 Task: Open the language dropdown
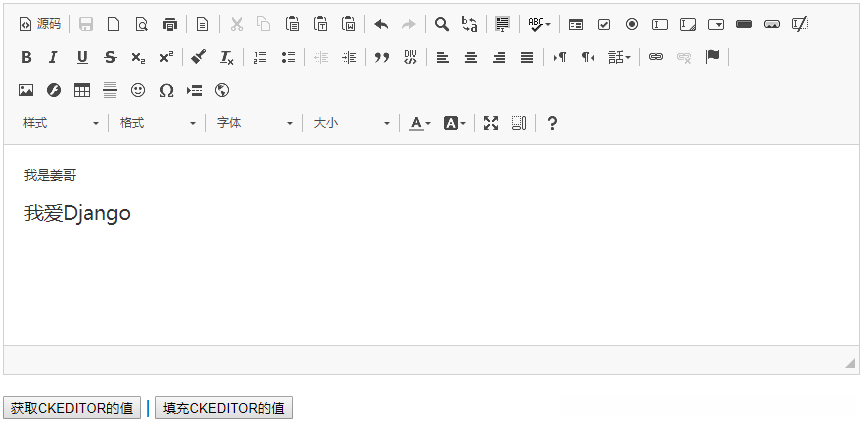[619, 57]
